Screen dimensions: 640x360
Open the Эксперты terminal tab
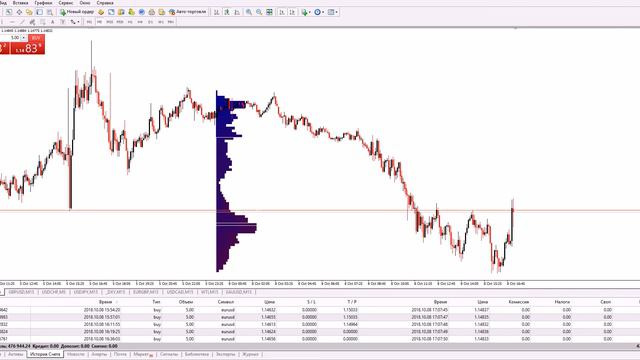tap(225, 354)
